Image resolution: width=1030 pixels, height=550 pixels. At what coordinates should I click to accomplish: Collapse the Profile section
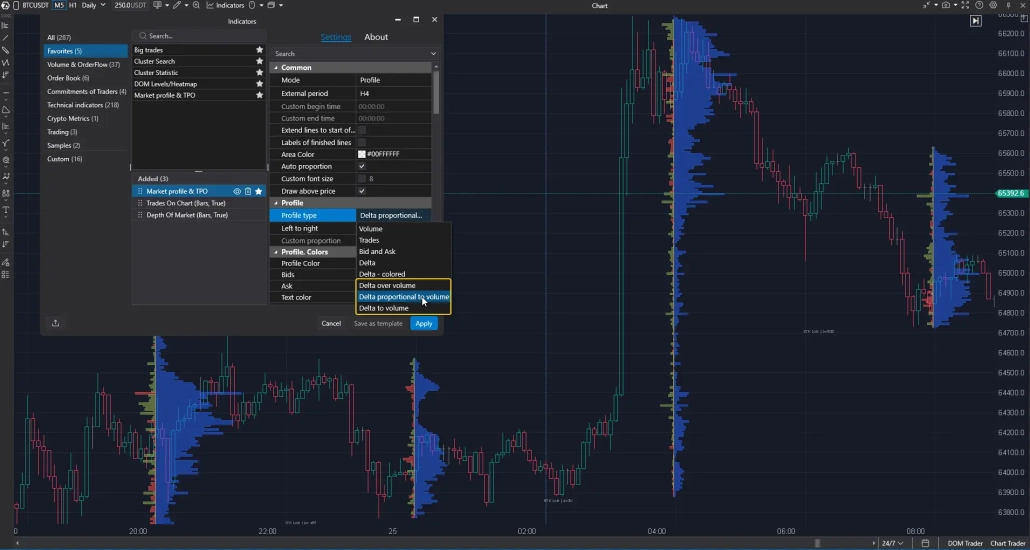(275, 203)
